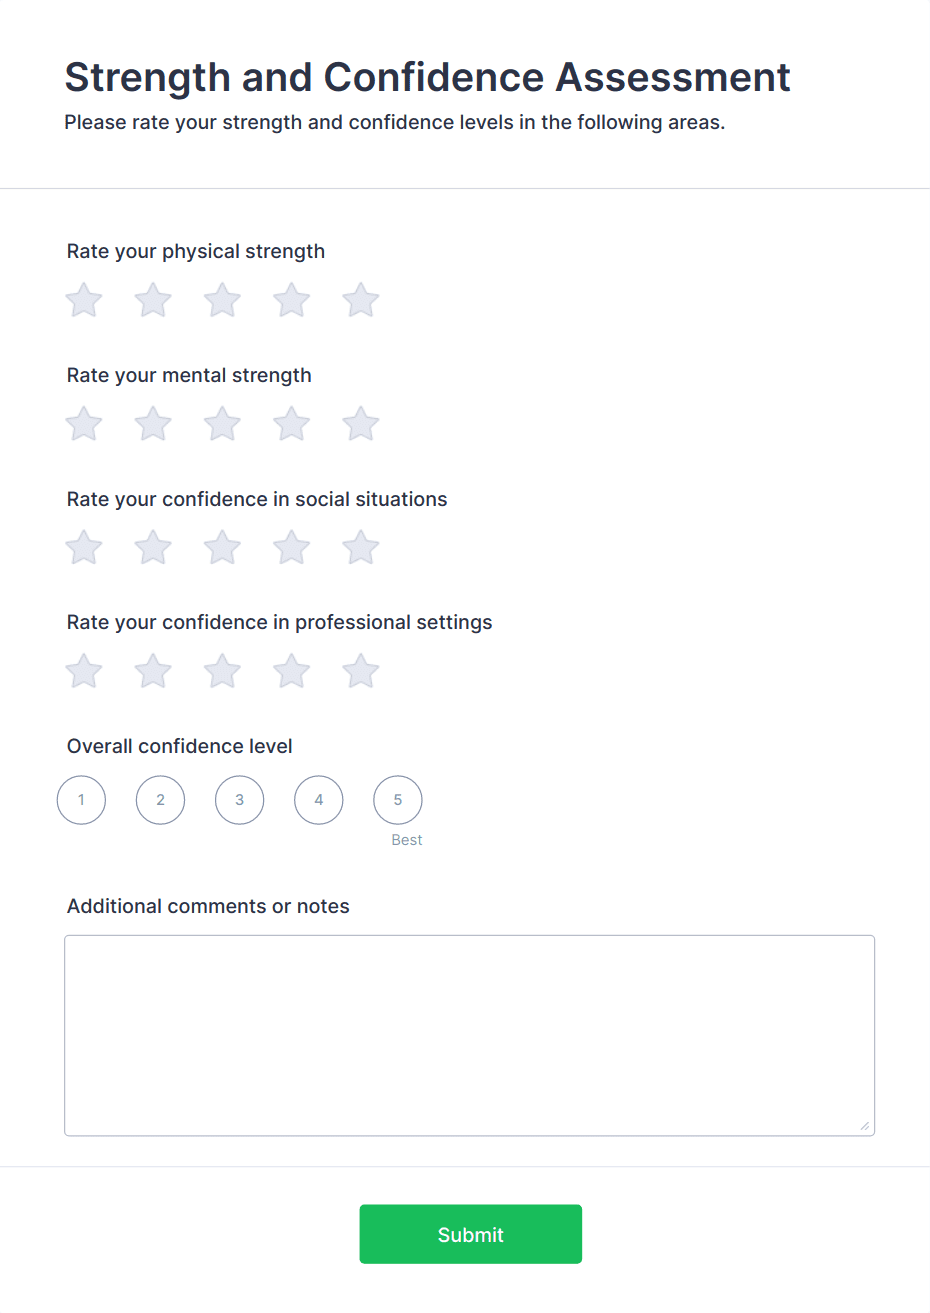Choose 3 for overall confidence level
The image size is (930, 1313).
[239, 800]
